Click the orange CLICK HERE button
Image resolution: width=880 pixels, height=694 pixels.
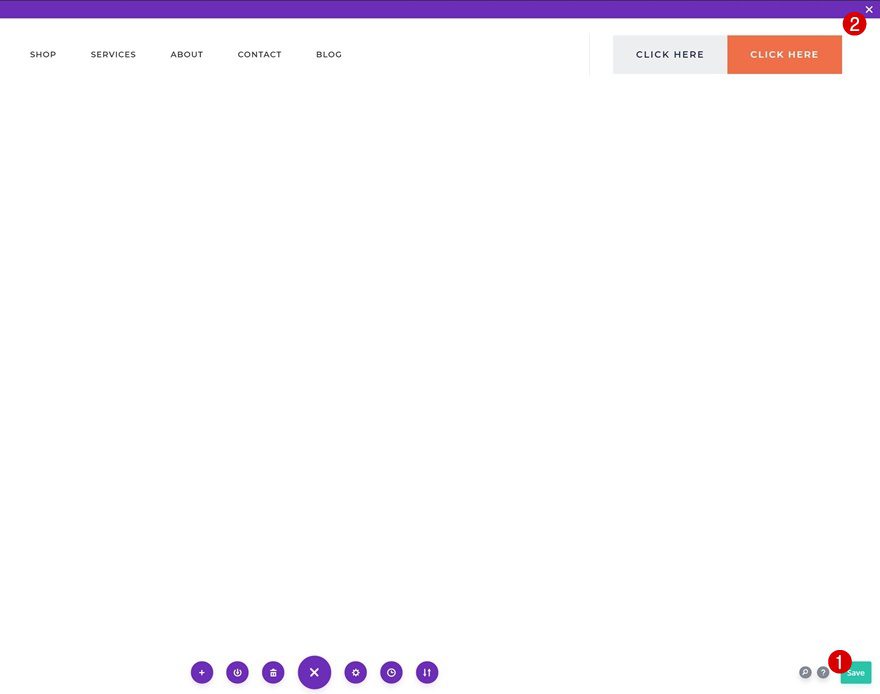[784, 54]
